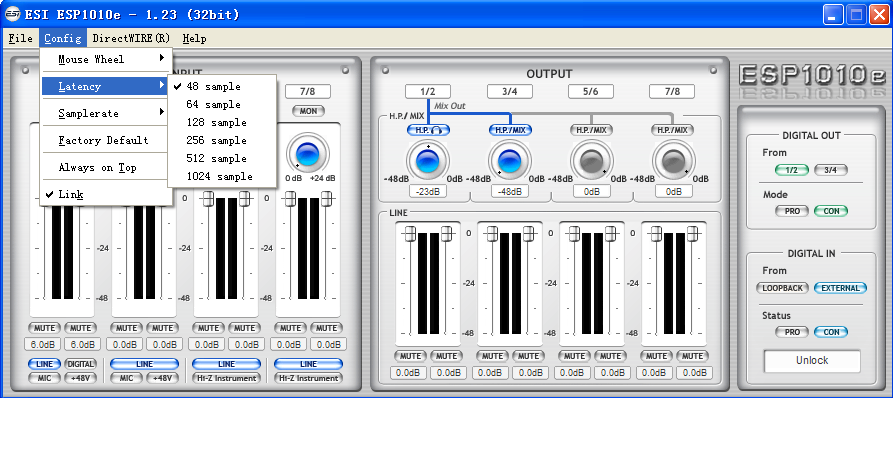Toggle the H.P. headphone button on output 1/2

[428, 130]
